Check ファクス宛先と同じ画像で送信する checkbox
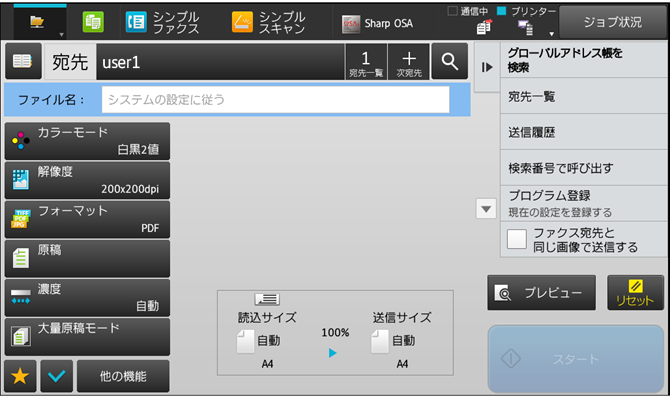Screen dimensions: 670x396 (x=517, y=239)
